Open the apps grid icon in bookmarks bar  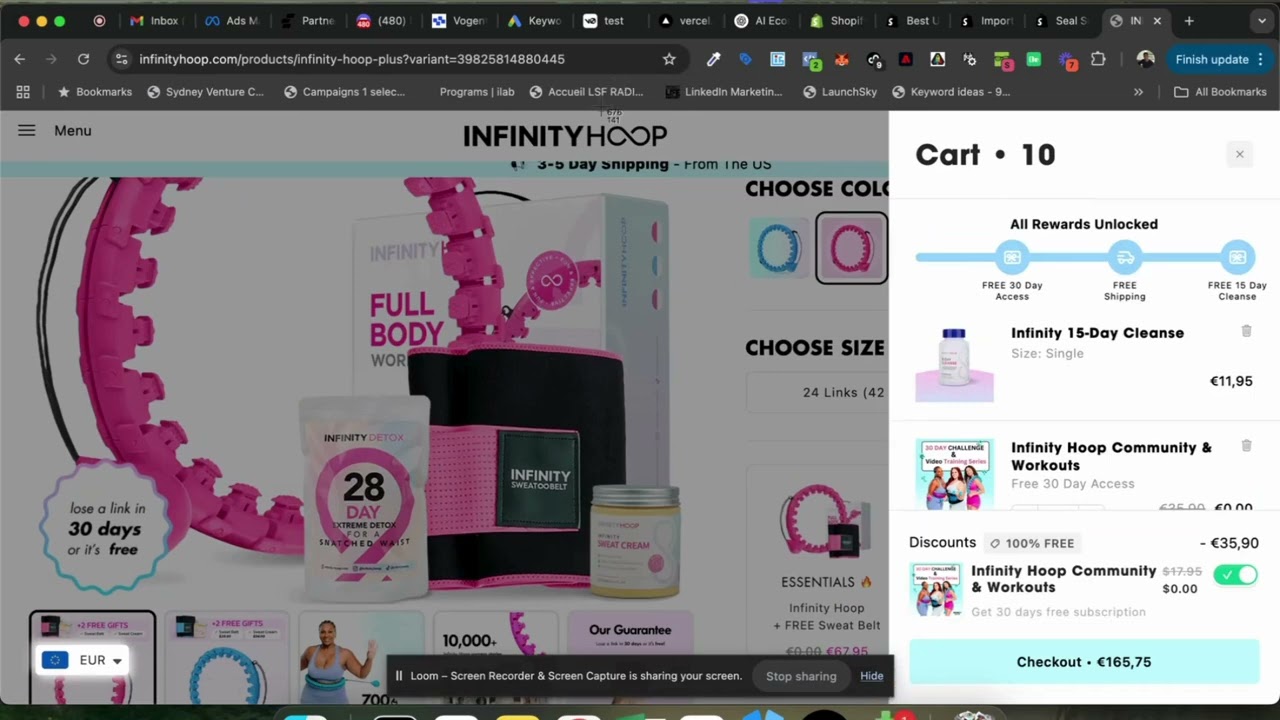click(x=23, y=92)
